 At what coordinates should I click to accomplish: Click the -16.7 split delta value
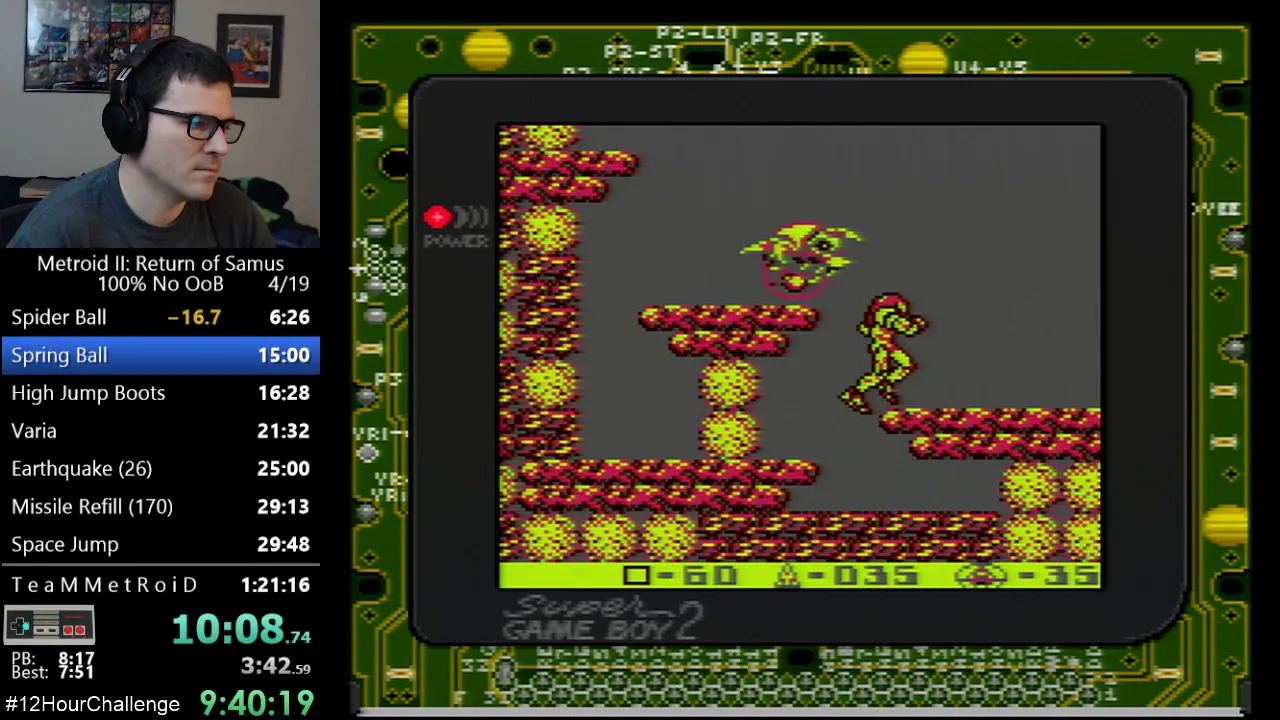194,317
